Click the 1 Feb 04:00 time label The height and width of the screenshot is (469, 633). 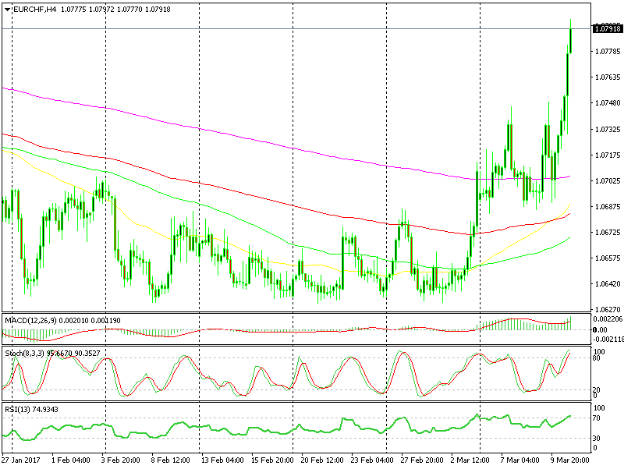coord(71,460)
